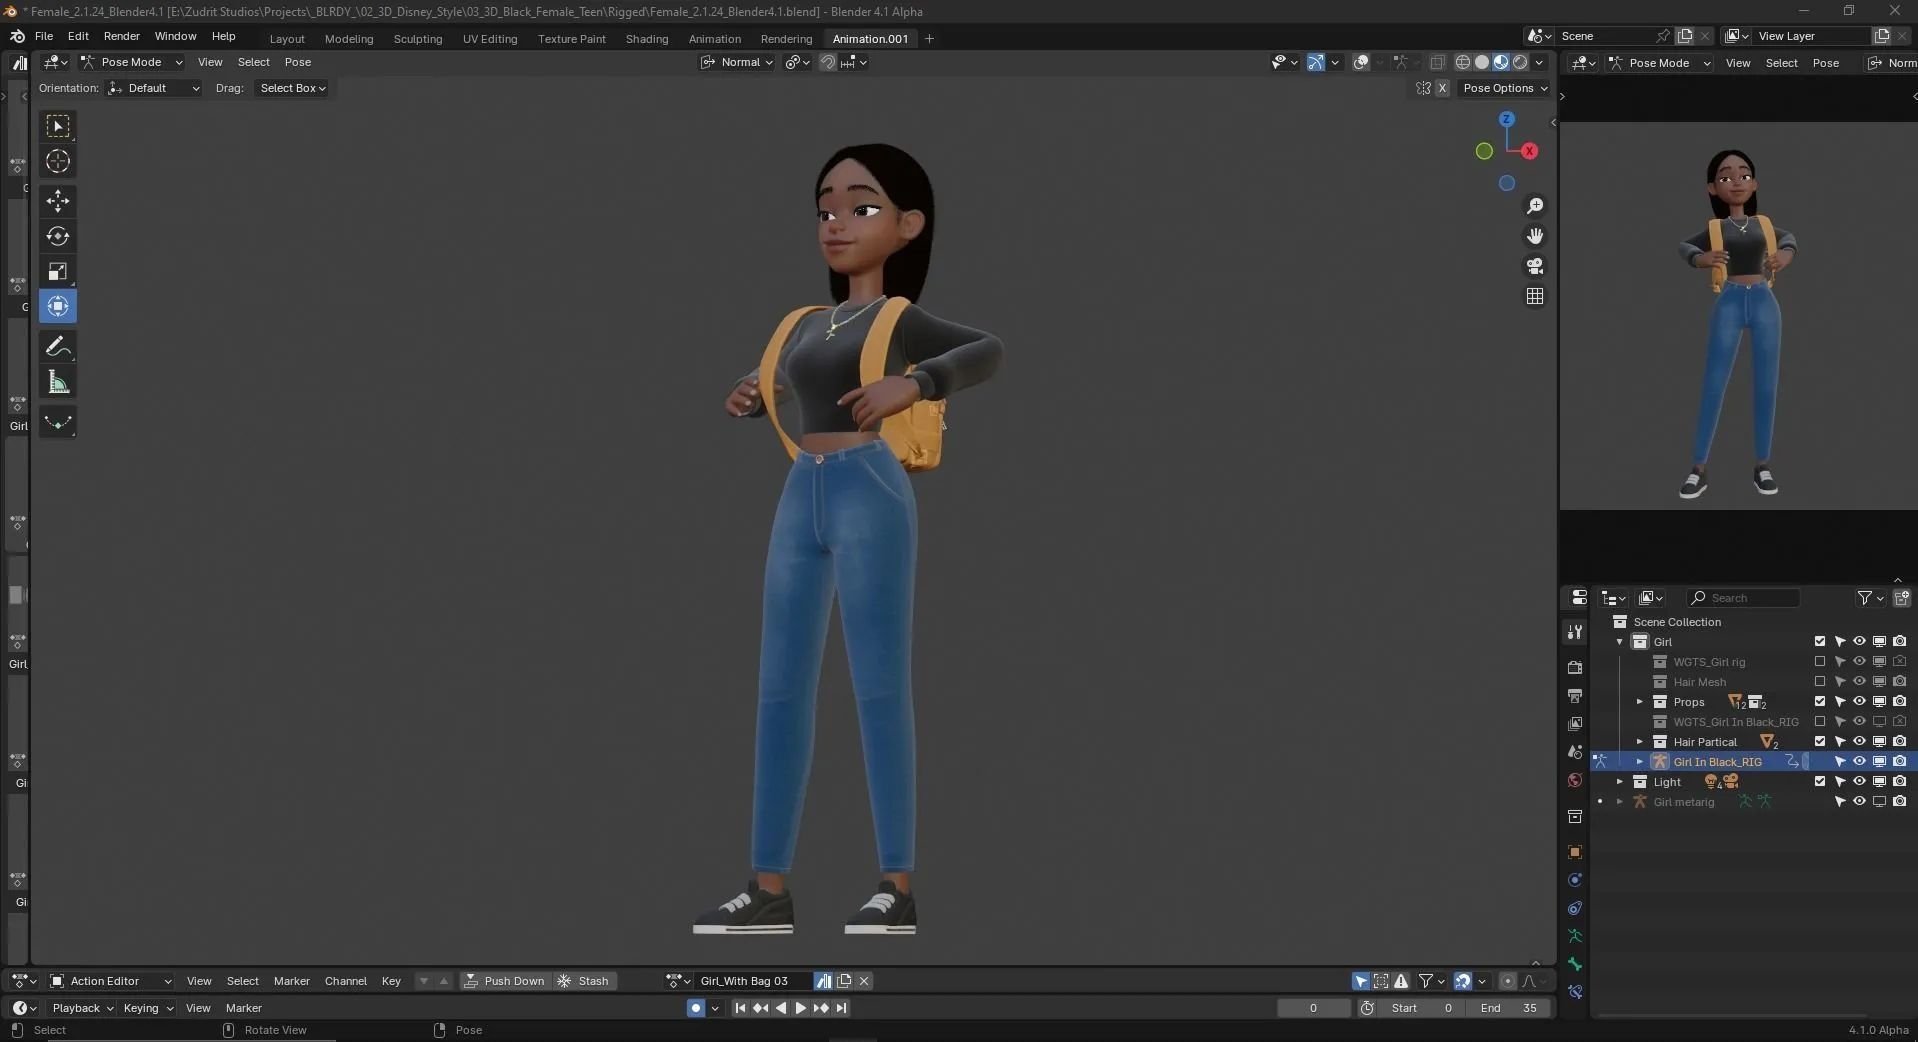The height and width of the screenshot is (1042, 1918).
Task: Open the Window menu
Action: 174,36
